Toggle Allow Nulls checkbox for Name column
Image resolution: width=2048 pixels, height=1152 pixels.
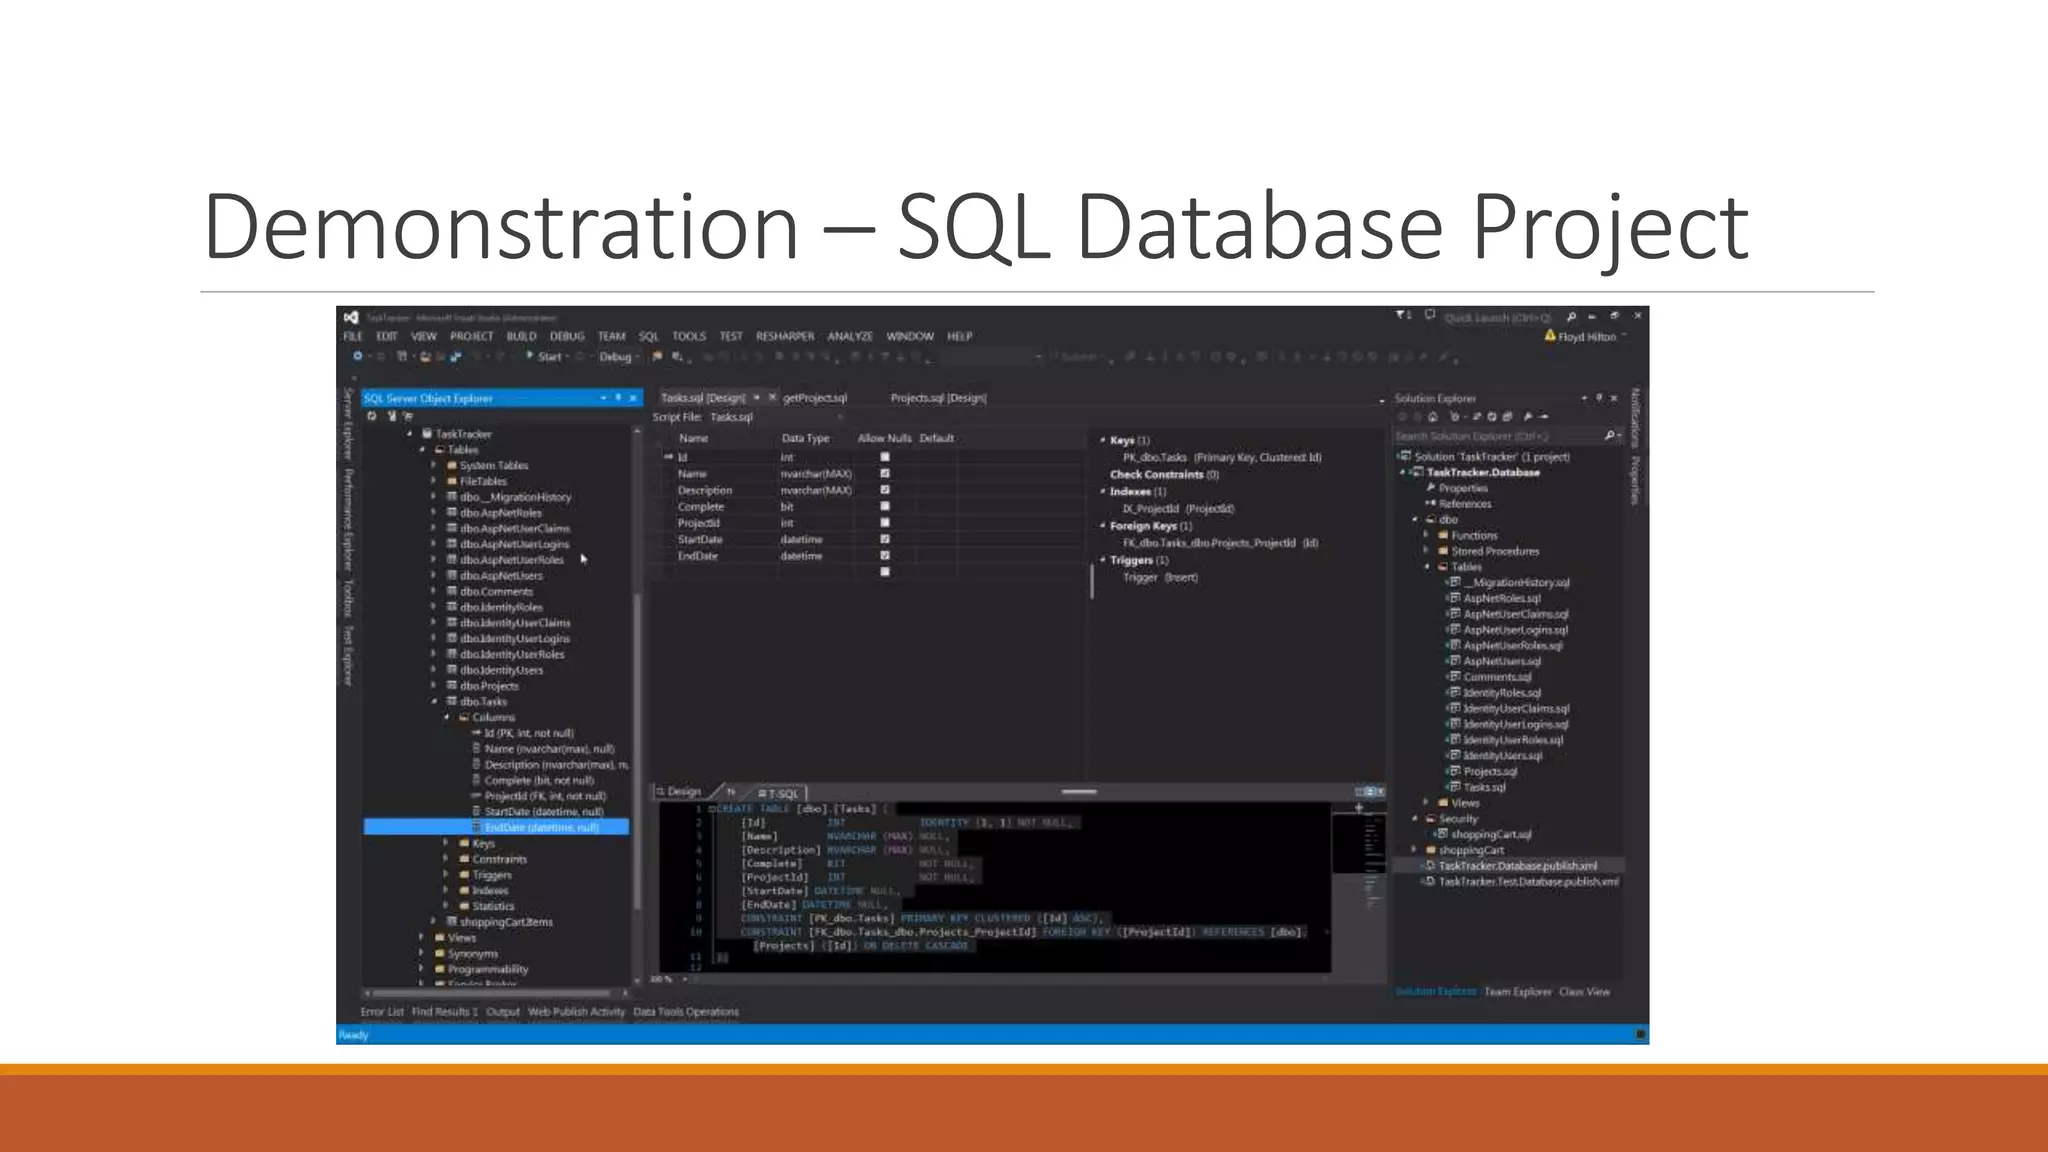coord(885,473)
